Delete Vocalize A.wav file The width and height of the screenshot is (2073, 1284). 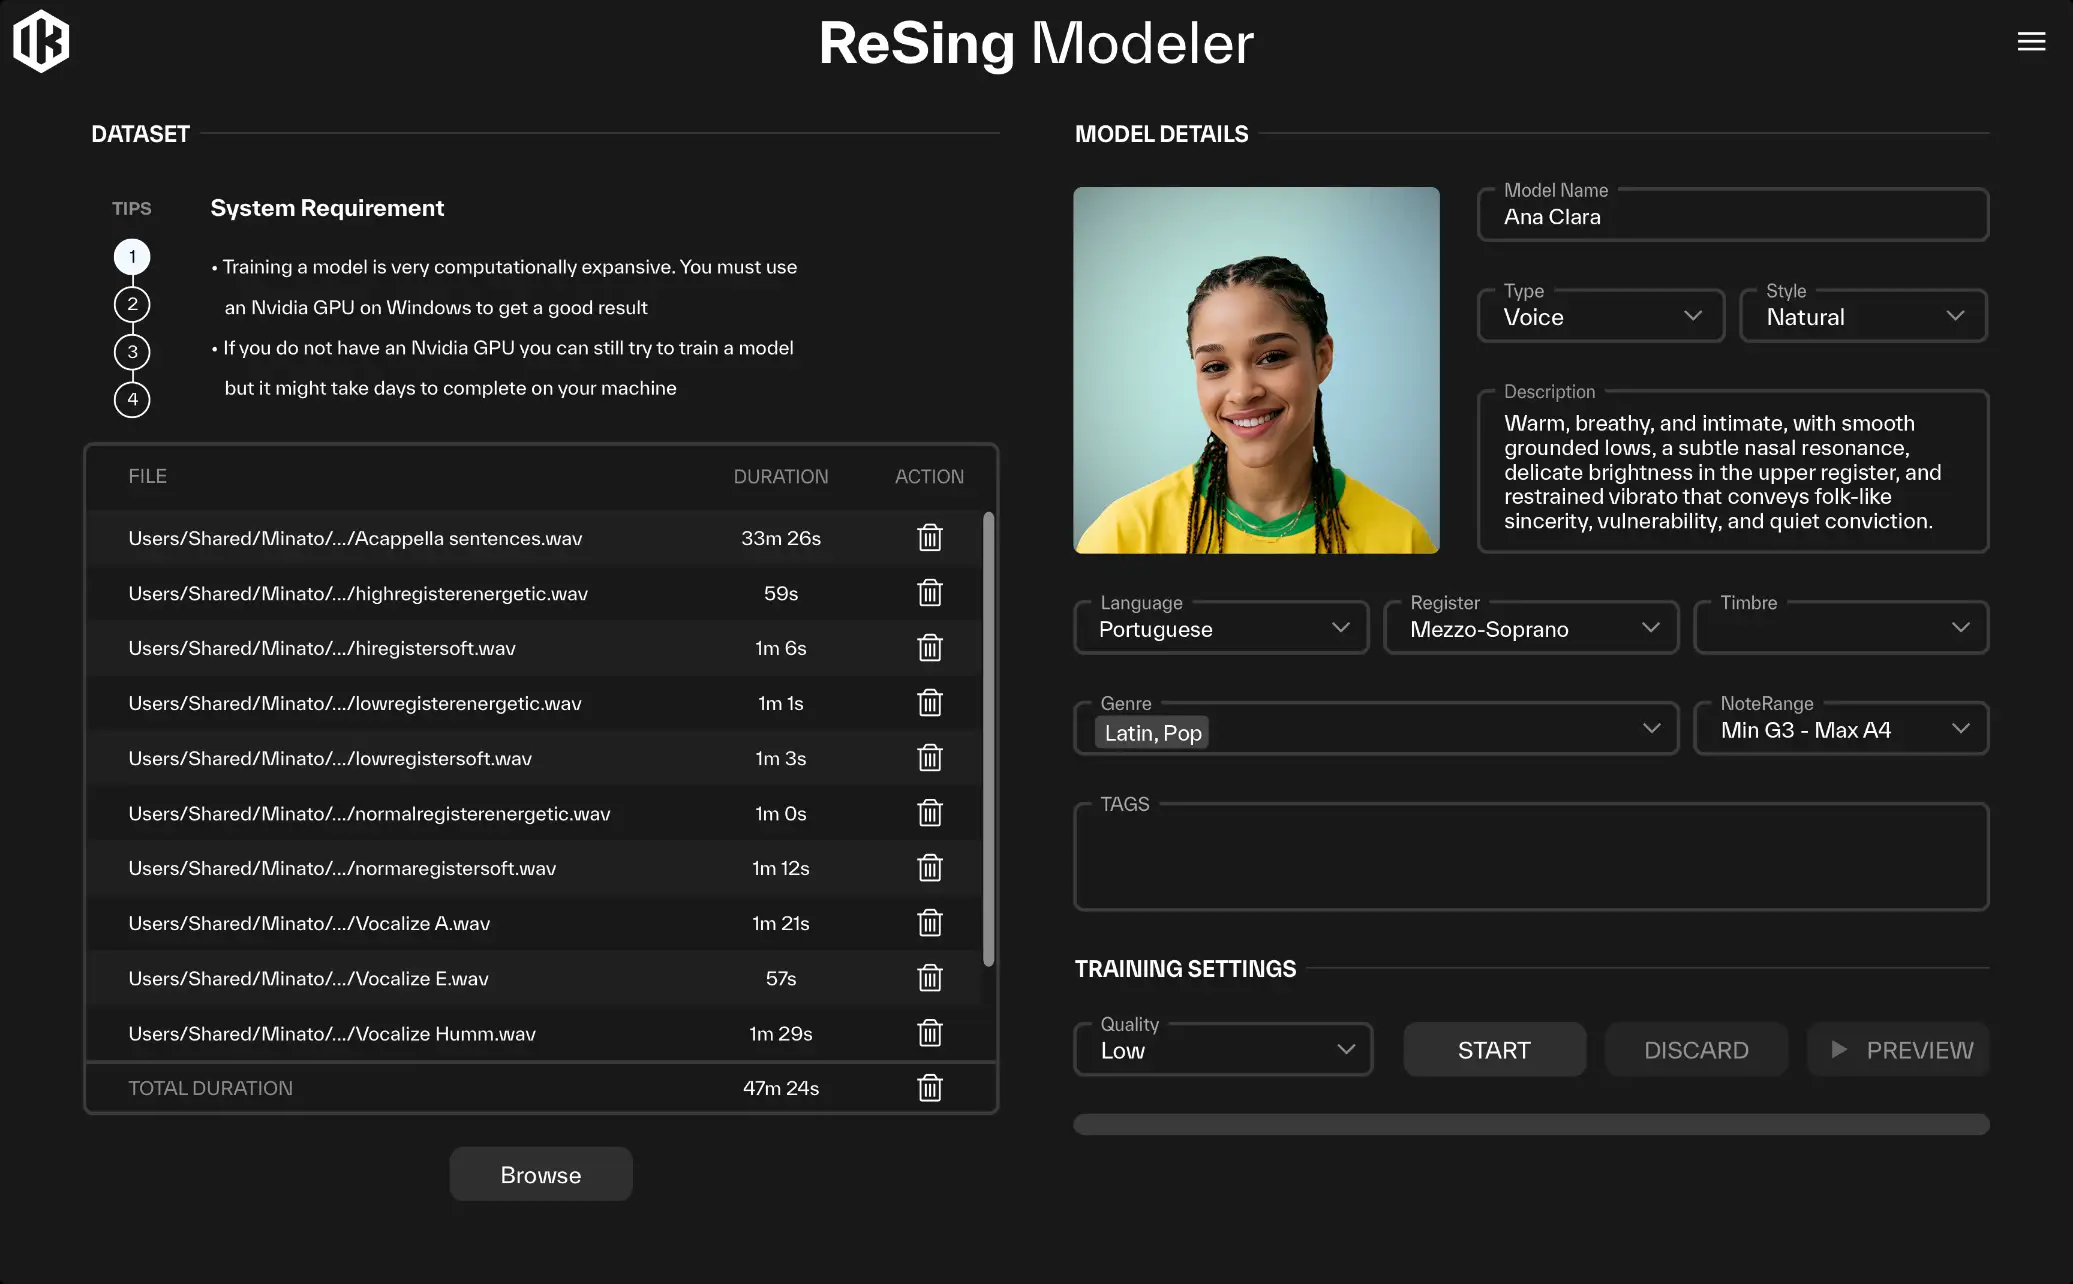(930, 923)
